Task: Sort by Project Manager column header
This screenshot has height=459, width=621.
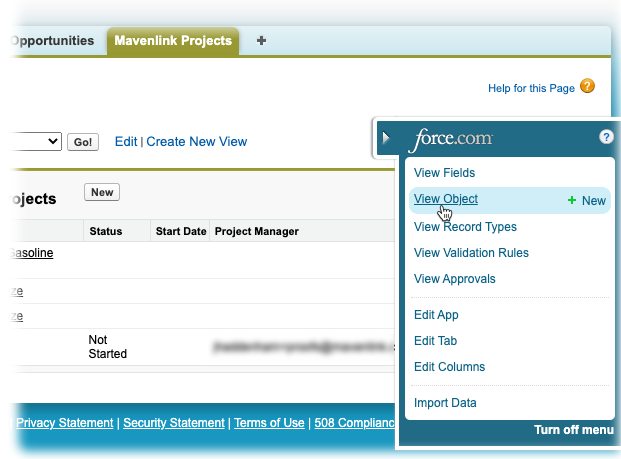Action: click(x=257, y=231)
